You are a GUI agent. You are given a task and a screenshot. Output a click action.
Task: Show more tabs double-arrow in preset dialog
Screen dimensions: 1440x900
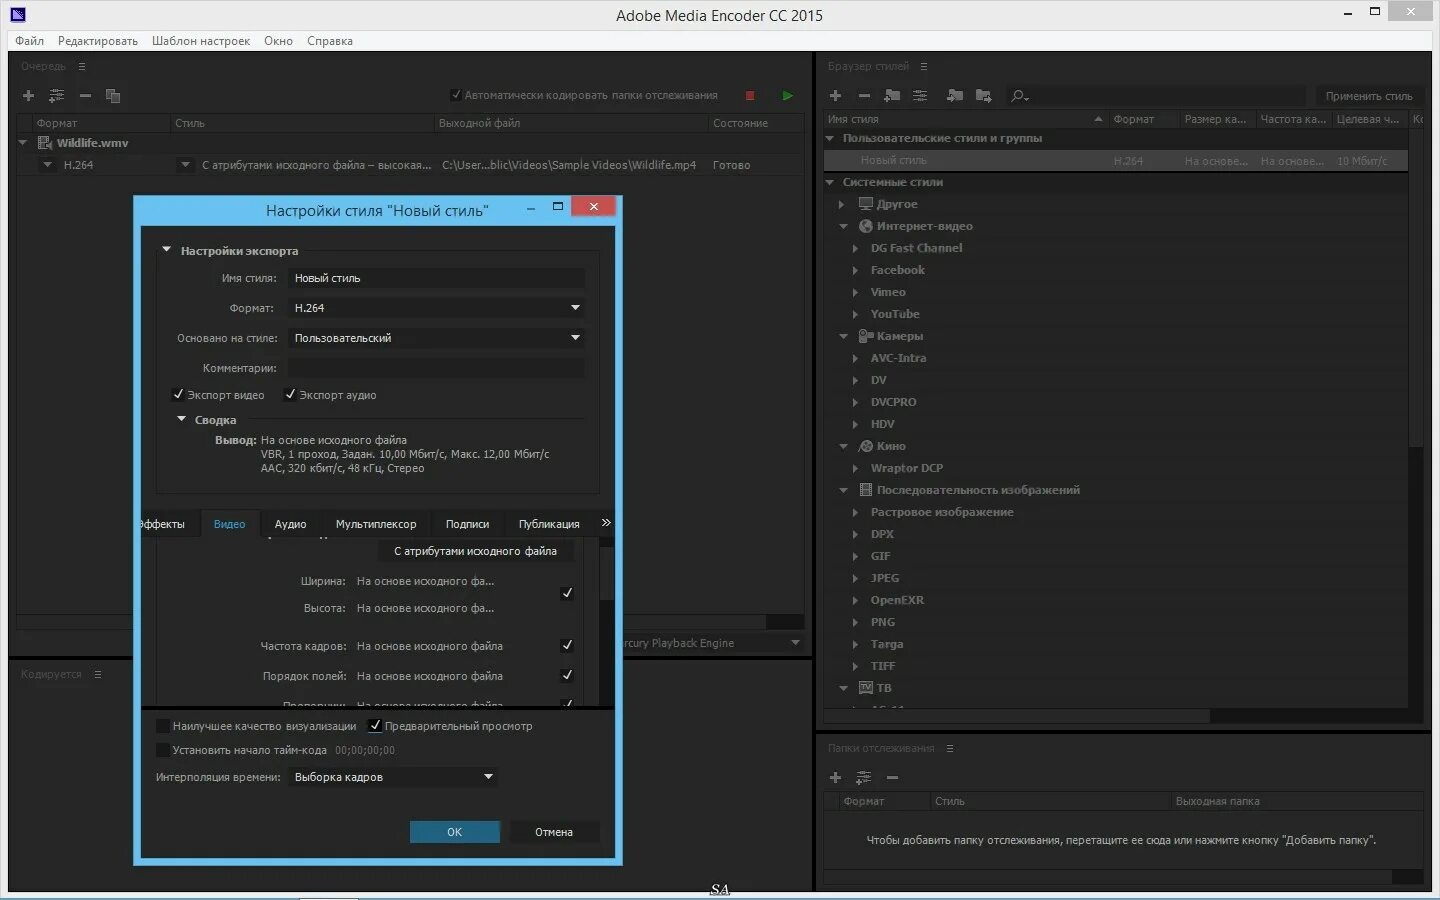click(606, 523)
